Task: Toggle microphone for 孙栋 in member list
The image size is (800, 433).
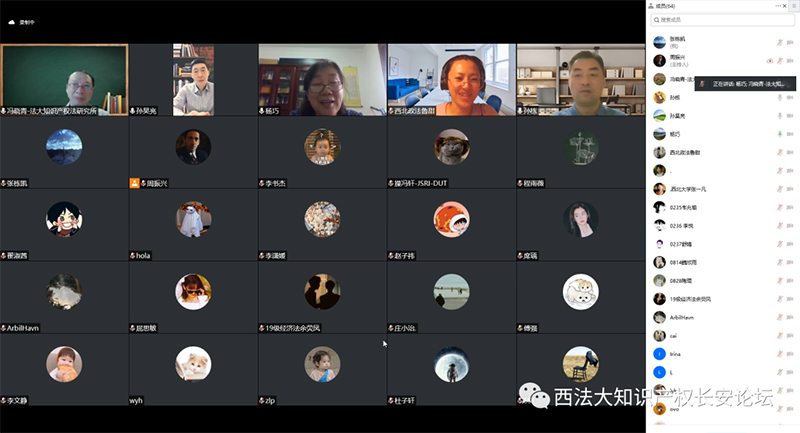Action: click(779, 98)
